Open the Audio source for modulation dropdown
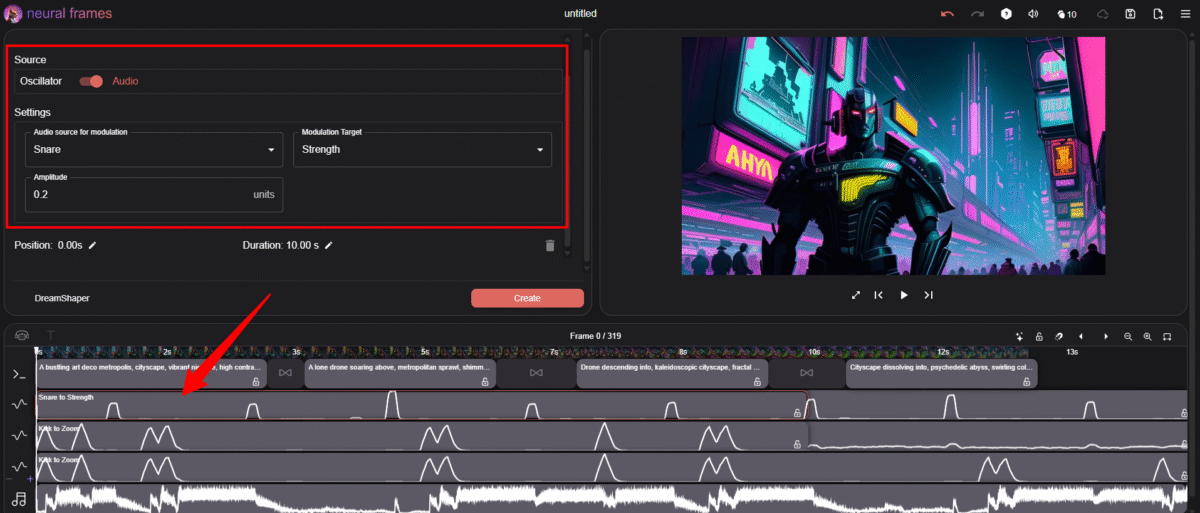Image resolution: width=1200 pixels, height=513 pixels. (154, 149)
